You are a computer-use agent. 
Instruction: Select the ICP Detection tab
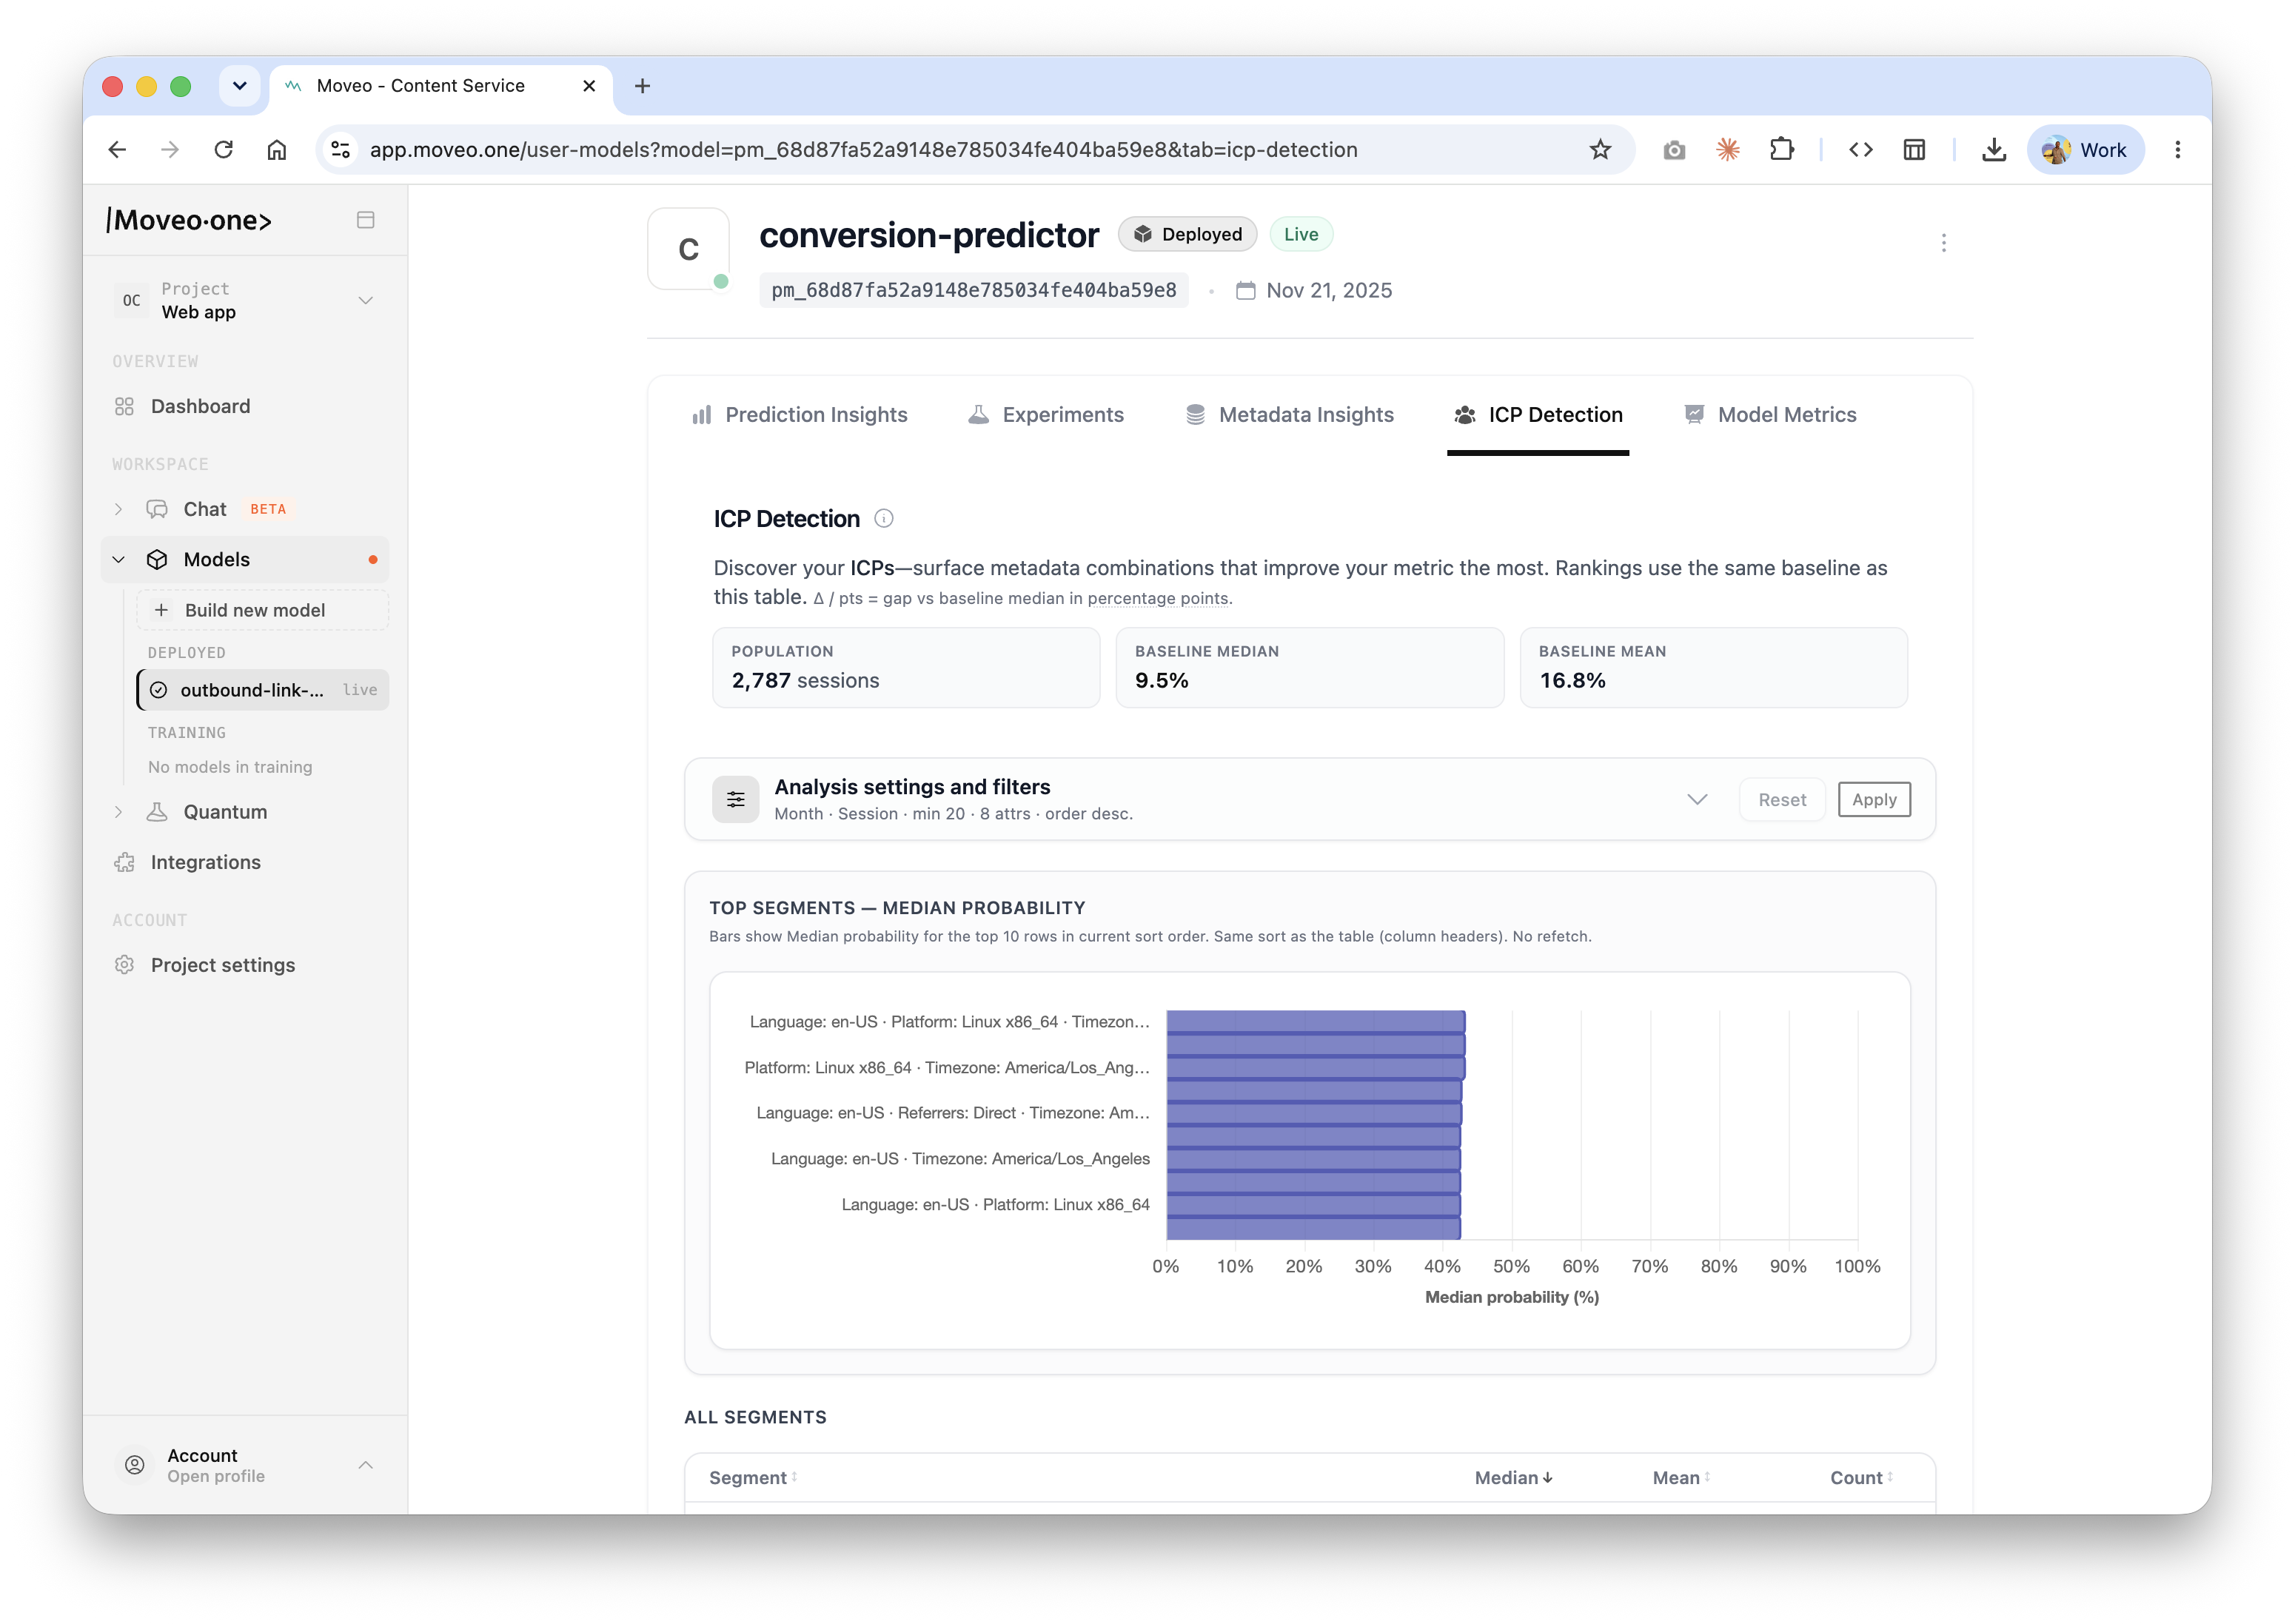[x=1537, y=415]
